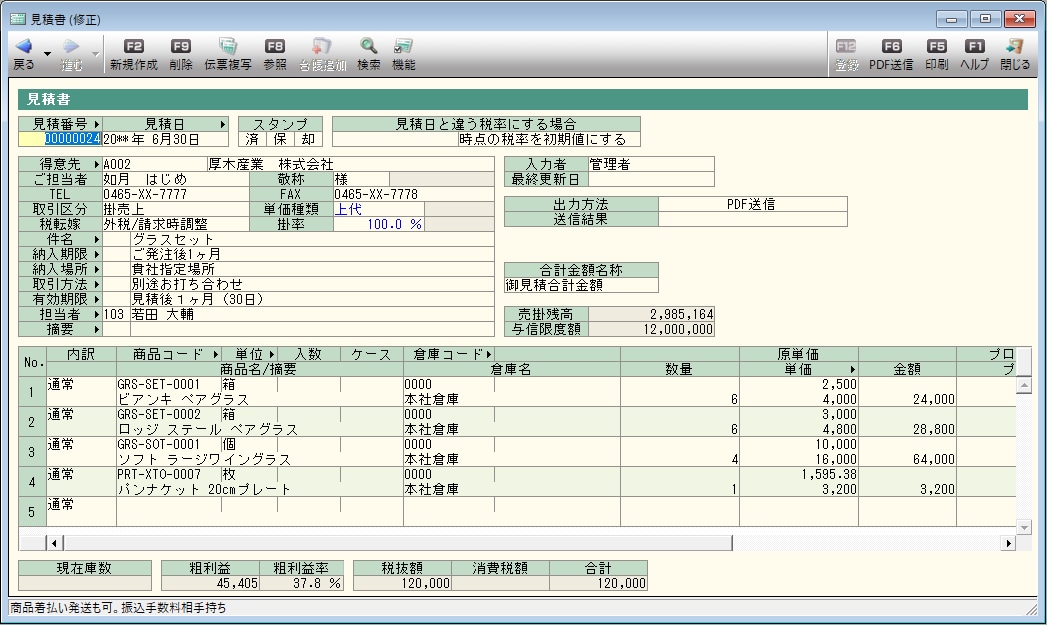The height and width of the screenshot is (625, 1047).
Task: Select table row number 5
Action: pos(31,512)
